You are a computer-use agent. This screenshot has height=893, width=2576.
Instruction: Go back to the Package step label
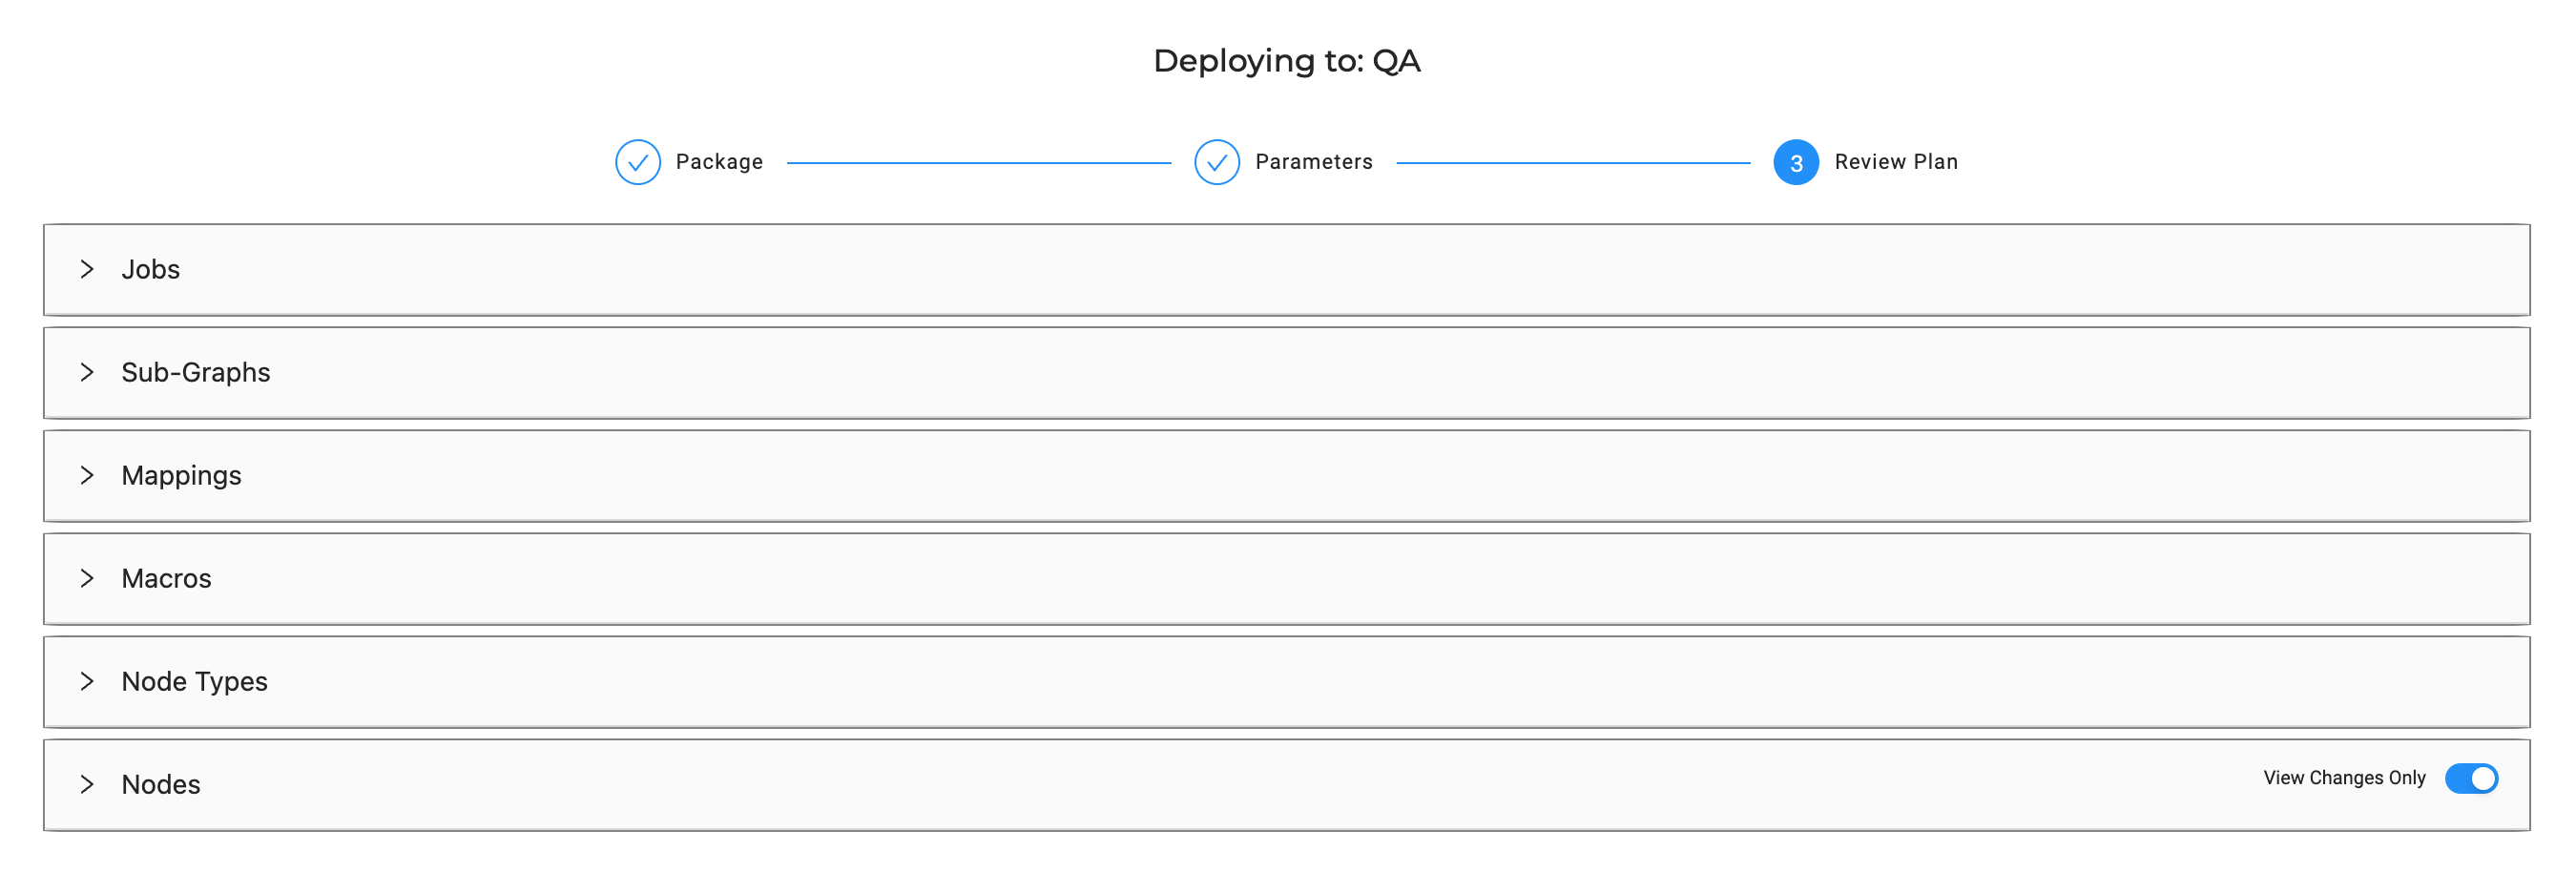pyautogui.click(x=719, y=162)
